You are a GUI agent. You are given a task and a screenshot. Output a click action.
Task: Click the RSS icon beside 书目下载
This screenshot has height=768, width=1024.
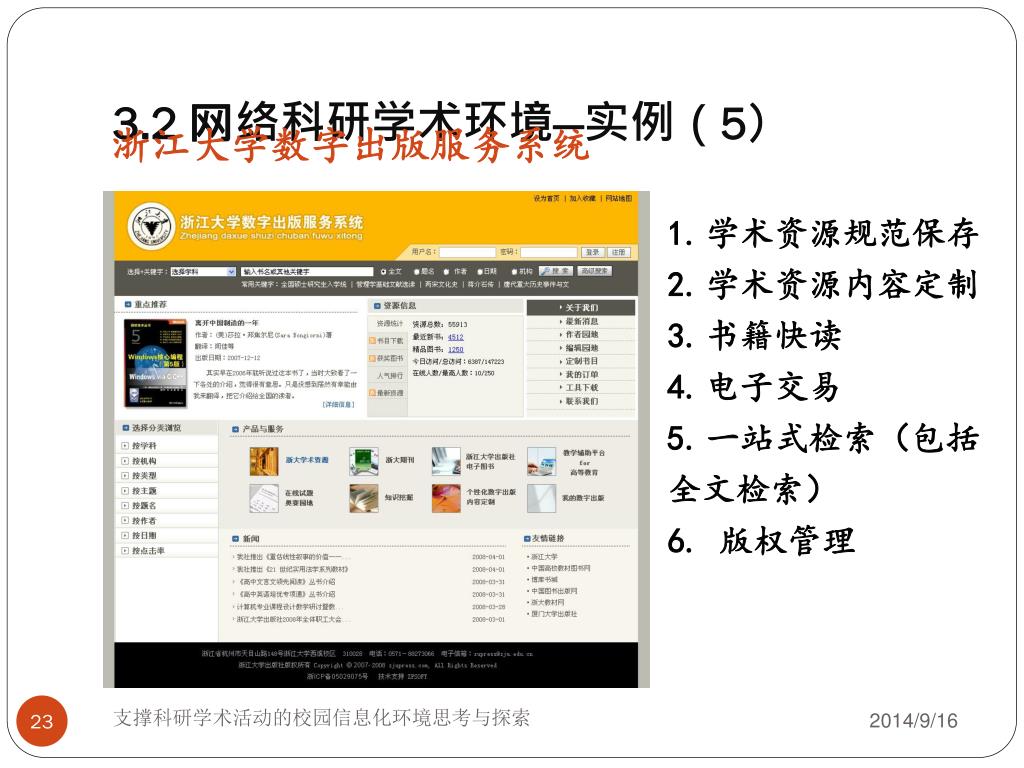[x=372, y=341]
